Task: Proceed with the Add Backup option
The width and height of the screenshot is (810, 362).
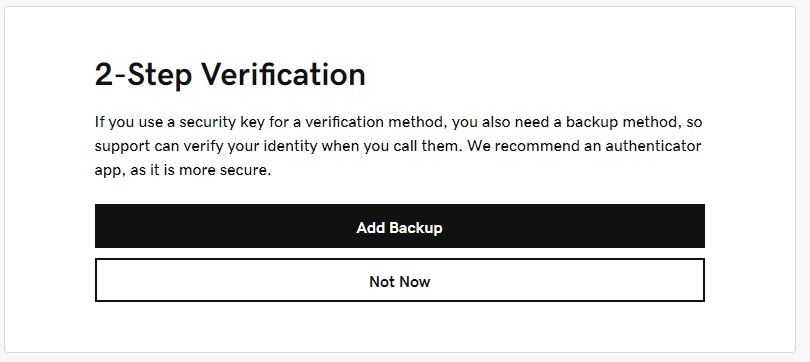Action: (399, 226)
